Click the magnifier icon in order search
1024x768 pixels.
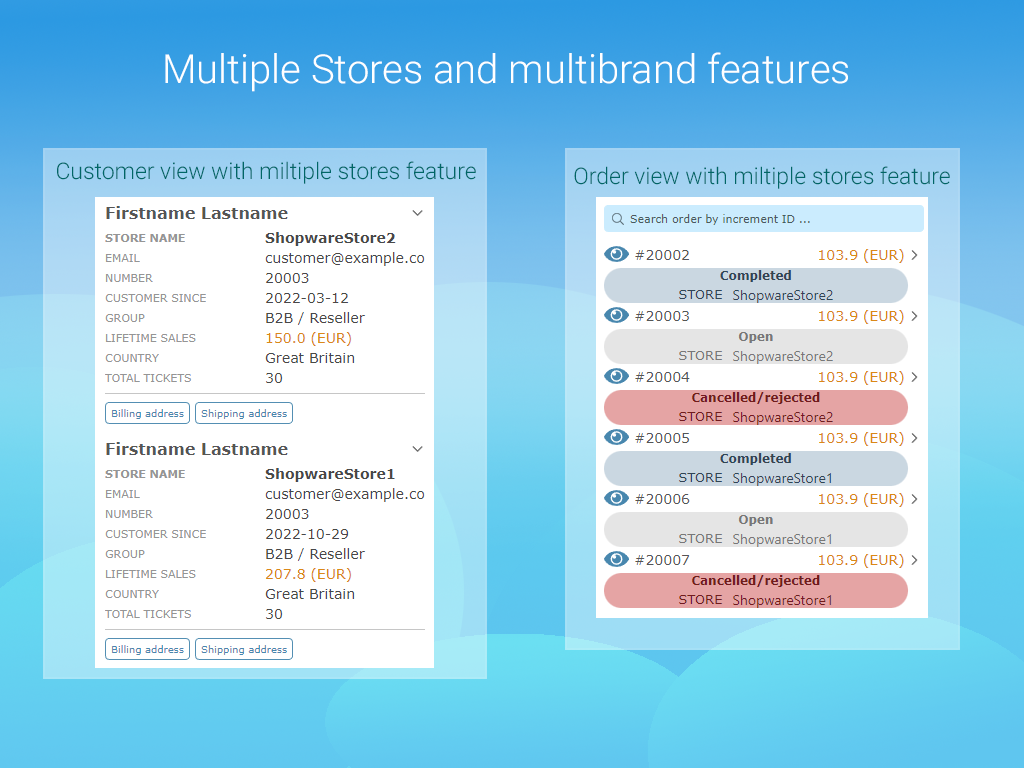click(619, 219)
